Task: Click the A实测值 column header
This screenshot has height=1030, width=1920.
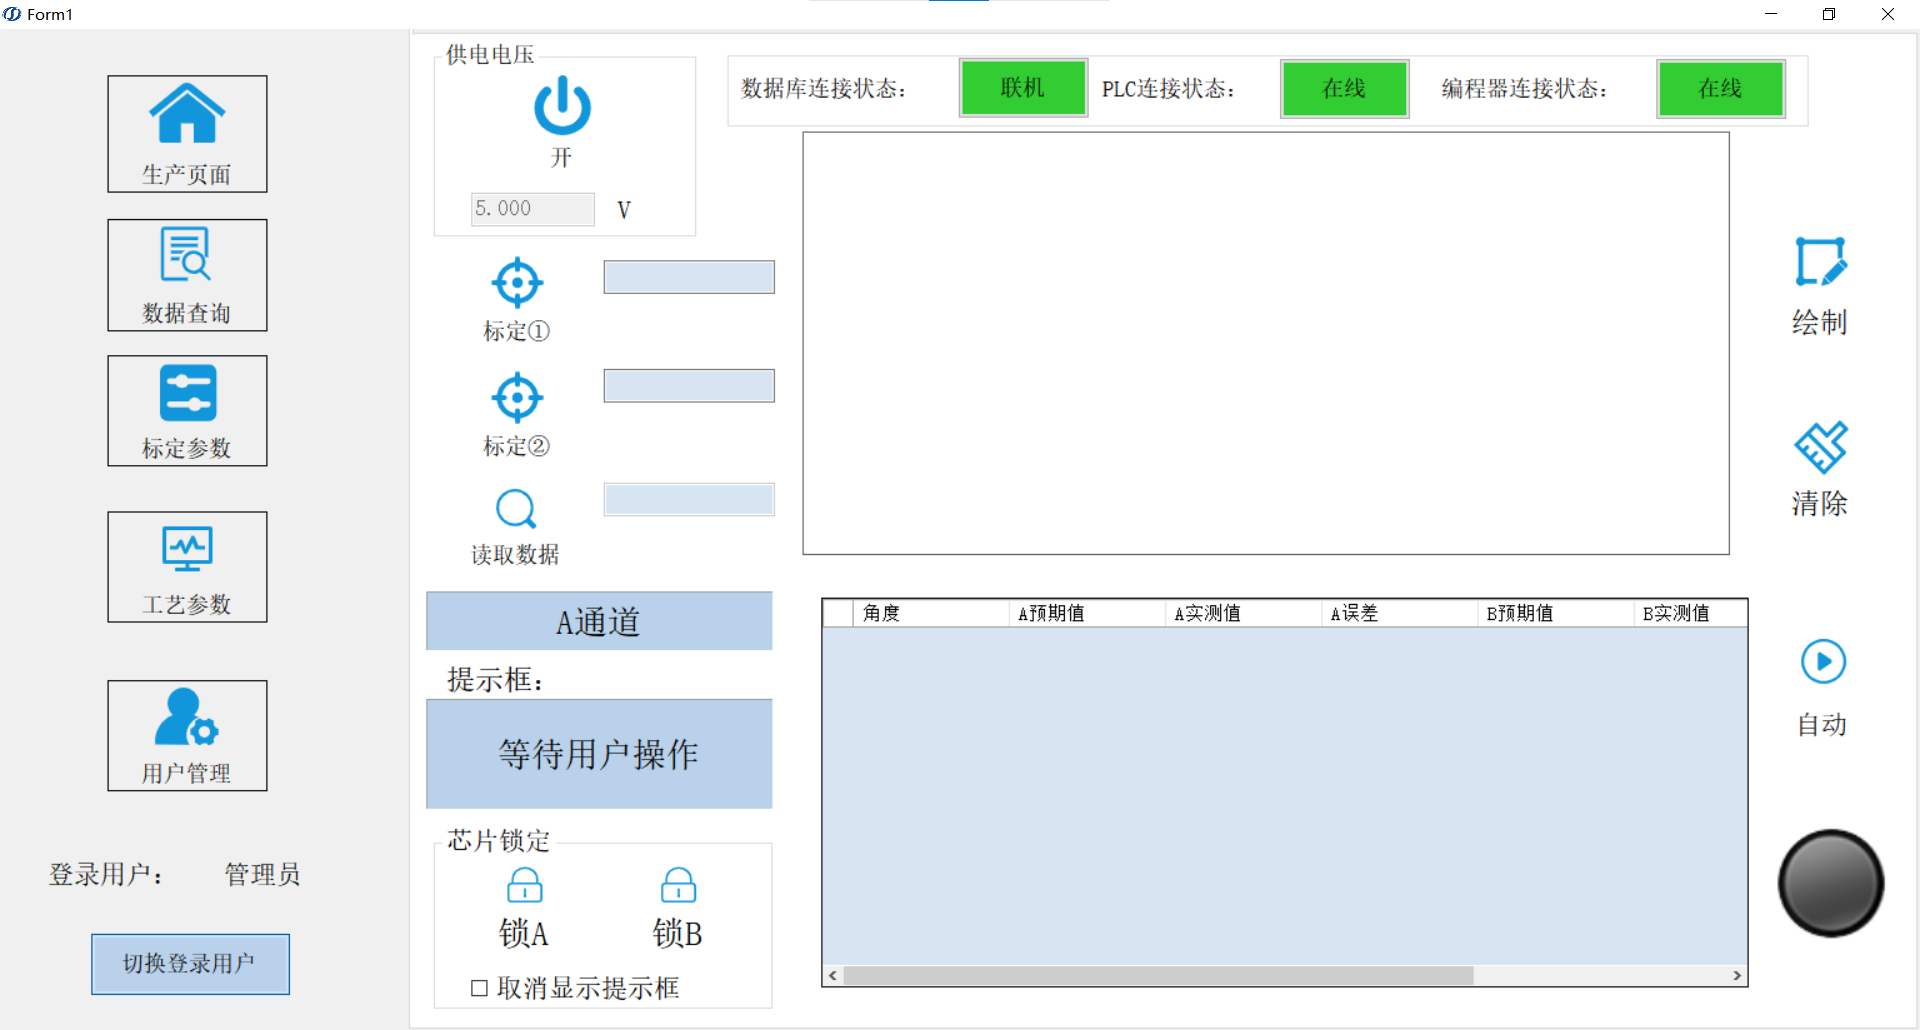Action: pos(1244,613)
